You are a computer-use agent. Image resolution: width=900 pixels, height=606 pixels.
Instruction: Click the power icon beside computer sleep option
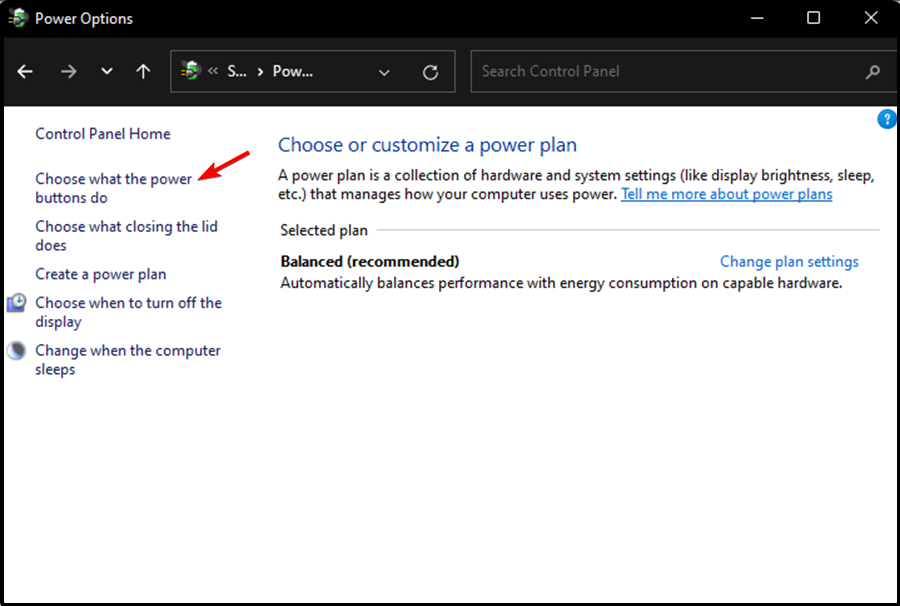pos(16,350)
